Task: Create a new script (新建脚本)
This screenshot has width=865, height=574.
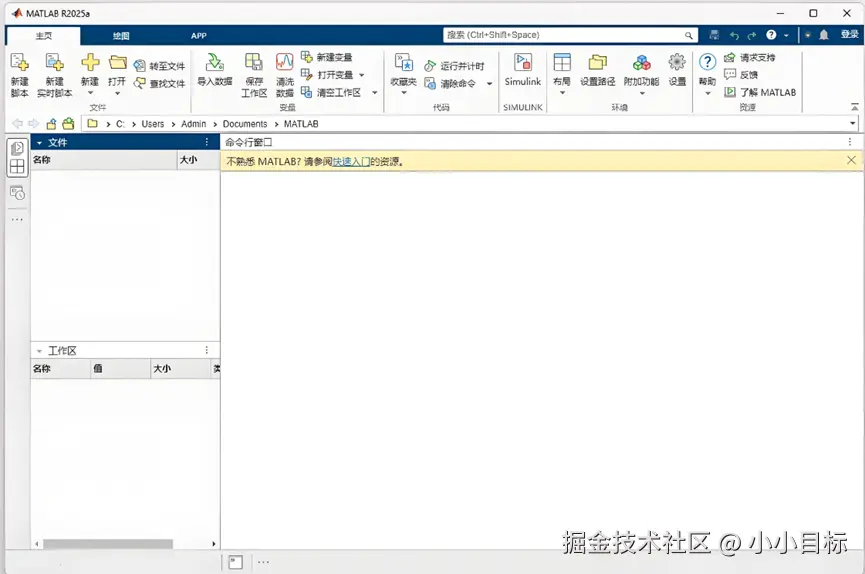Action: pyautogui.click(x=19, y=75)
